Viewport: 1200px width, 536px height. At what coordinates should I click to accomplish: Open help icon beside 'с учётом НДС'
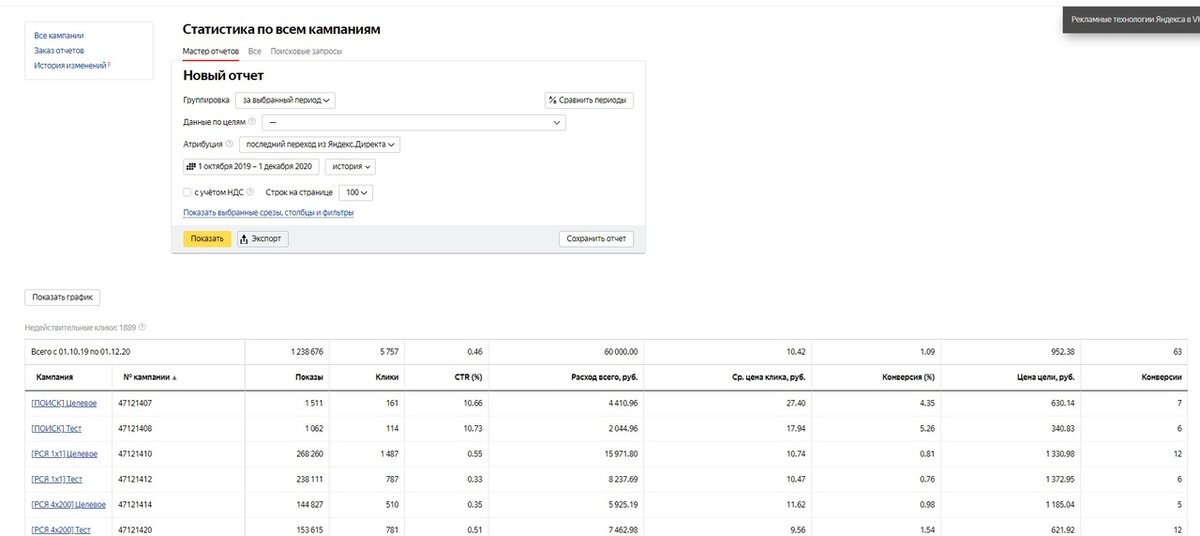(x=250, y=192)
